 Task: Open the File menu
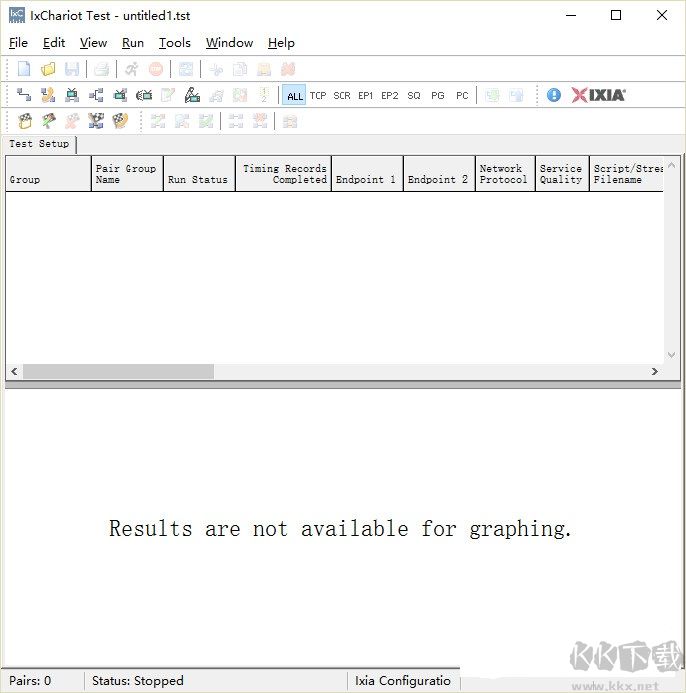coord(18,43)
